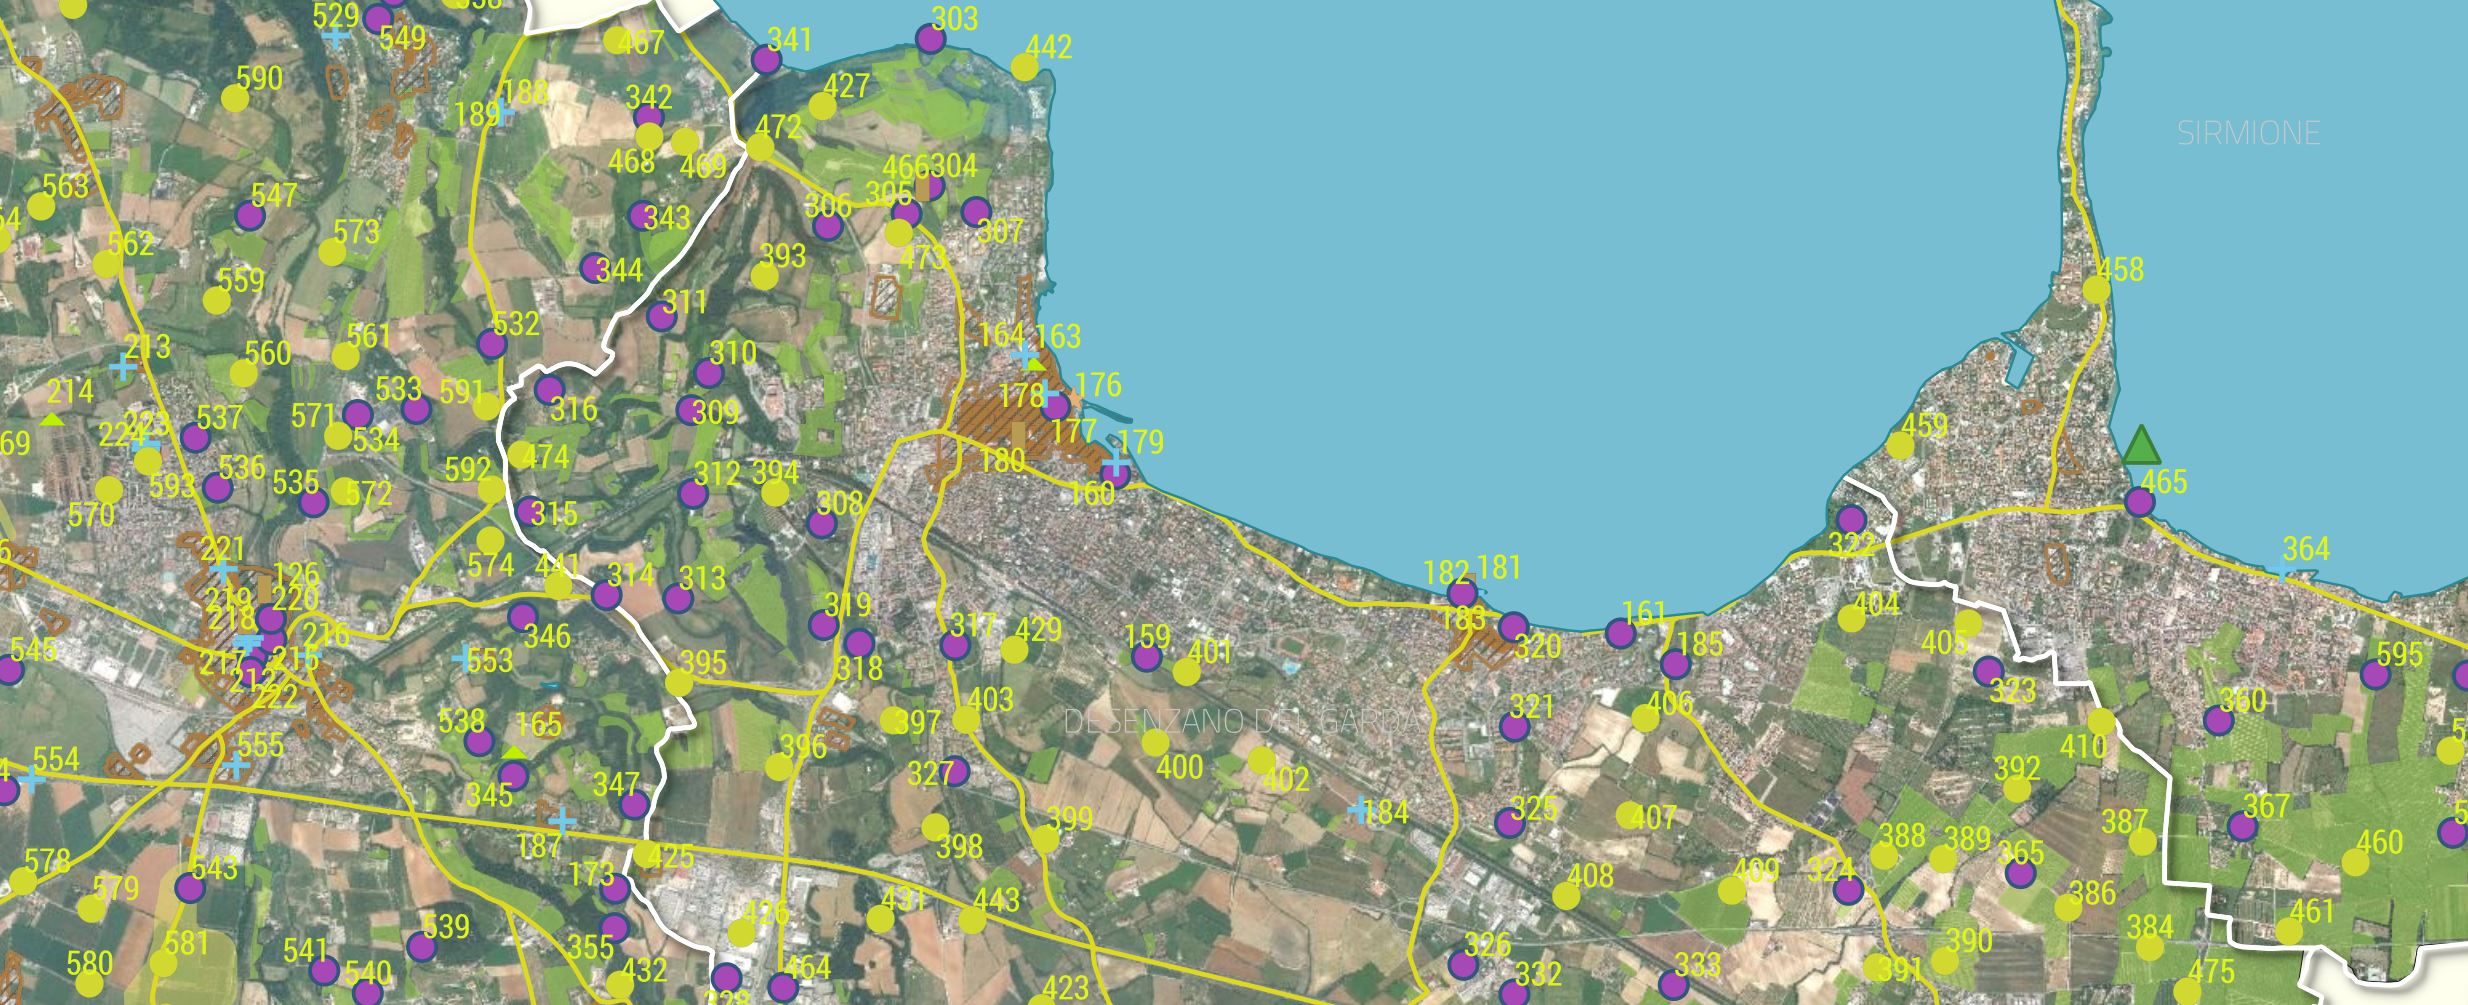Image resolution: width=2468 pixels, height=1005 pixels.
Task: Select purple marker 306
Action: (x=828, y=226)
